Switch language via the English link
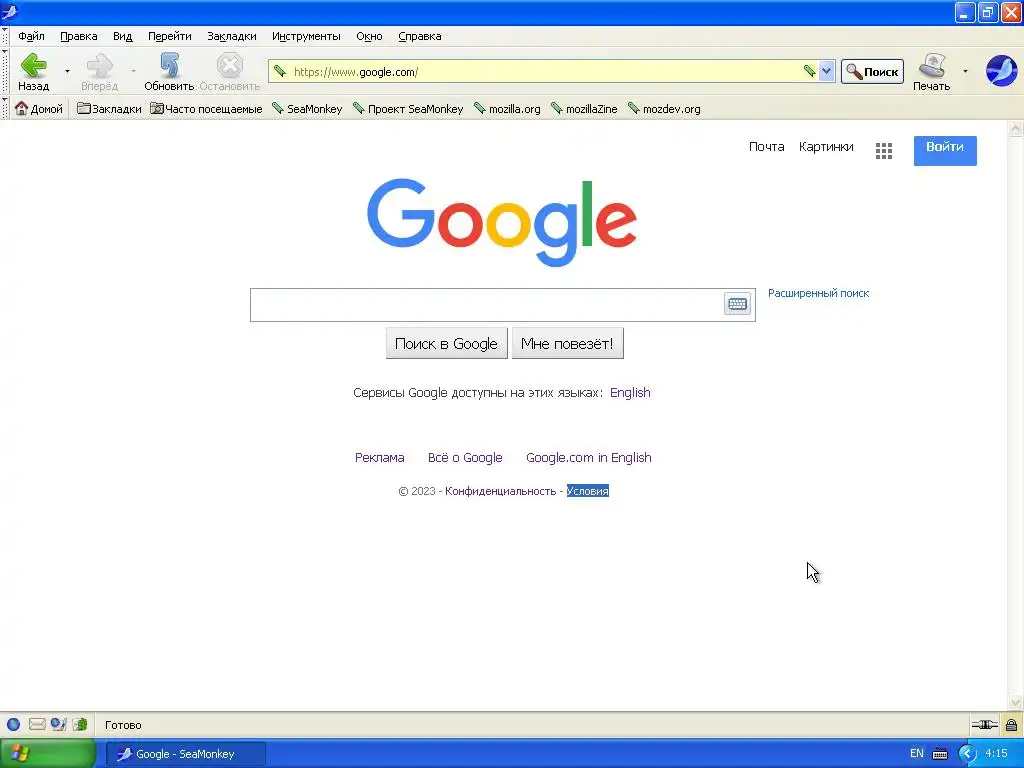1024x768 pixels. click(x=630, y=392)
